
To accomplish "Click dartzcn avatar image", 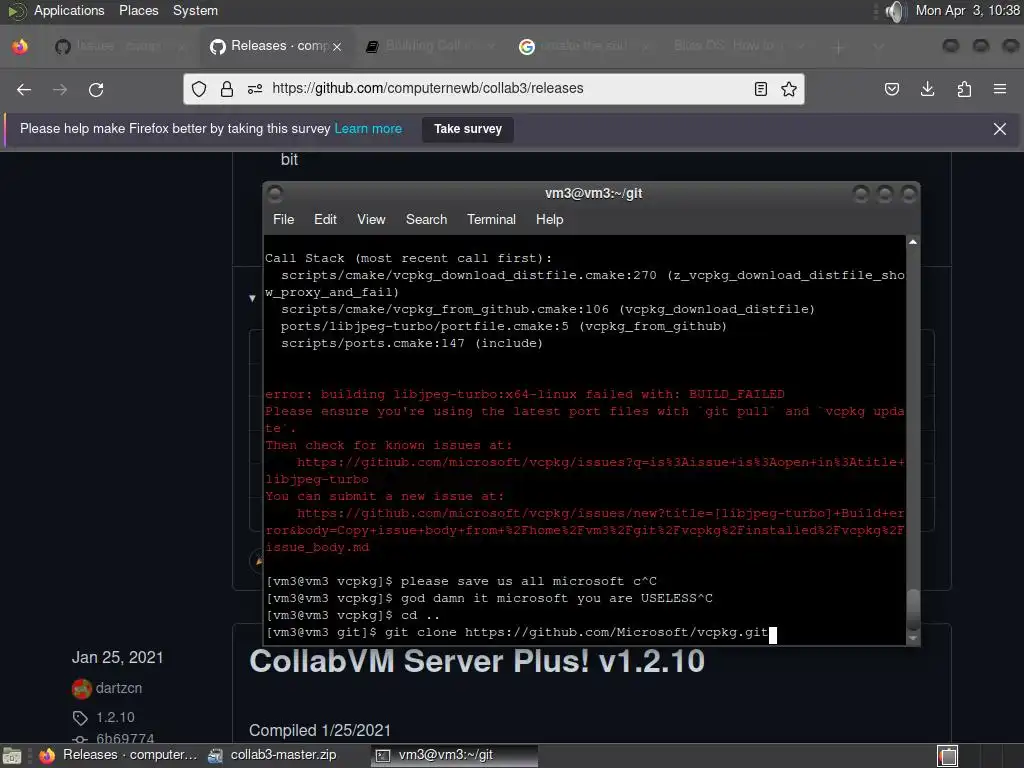I will [82, 688].
